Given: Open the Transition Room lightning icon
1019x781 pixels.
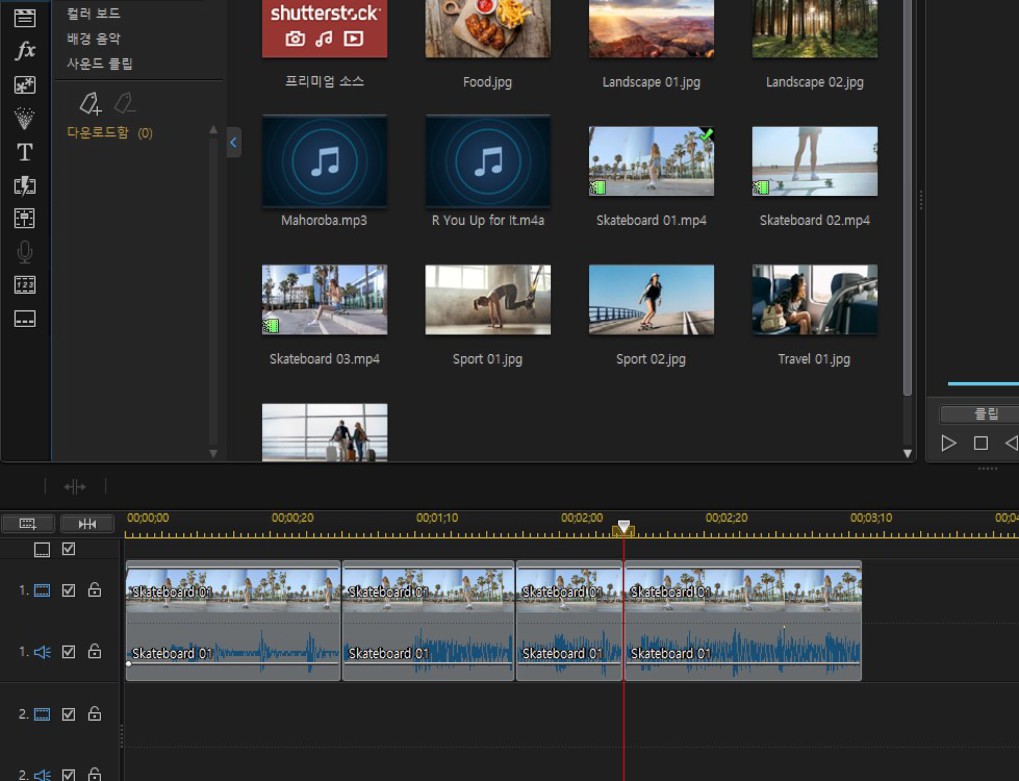Looking at the screenshot, I should 25,186.
